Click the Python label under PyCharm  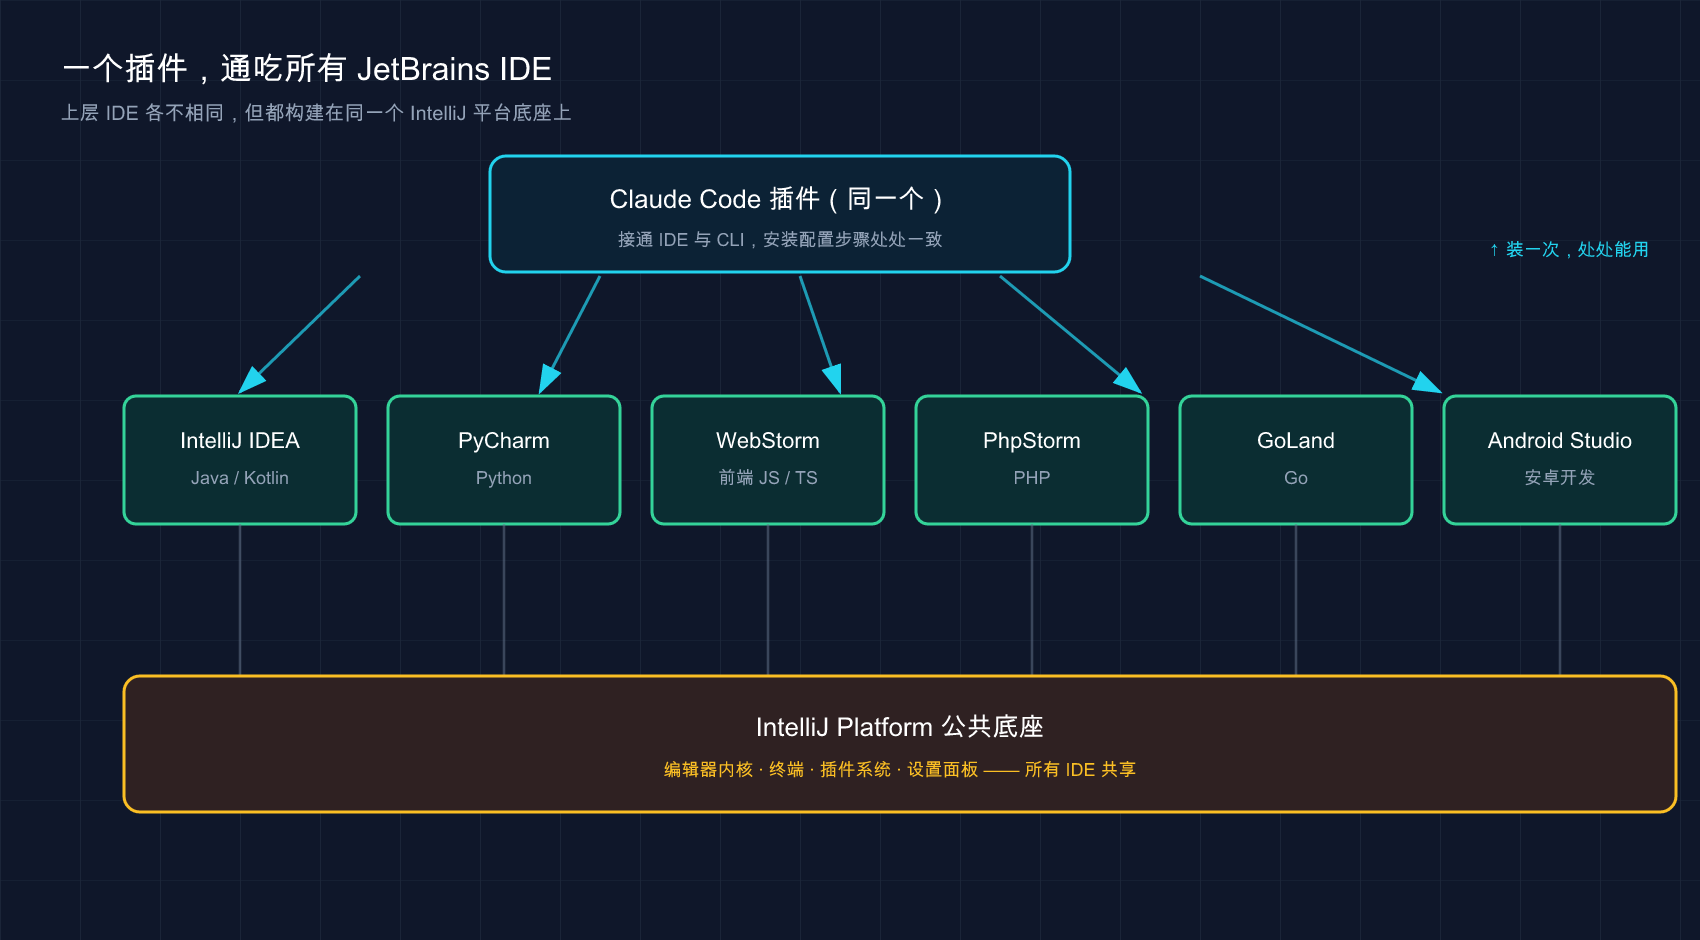[x=504, y=478]
